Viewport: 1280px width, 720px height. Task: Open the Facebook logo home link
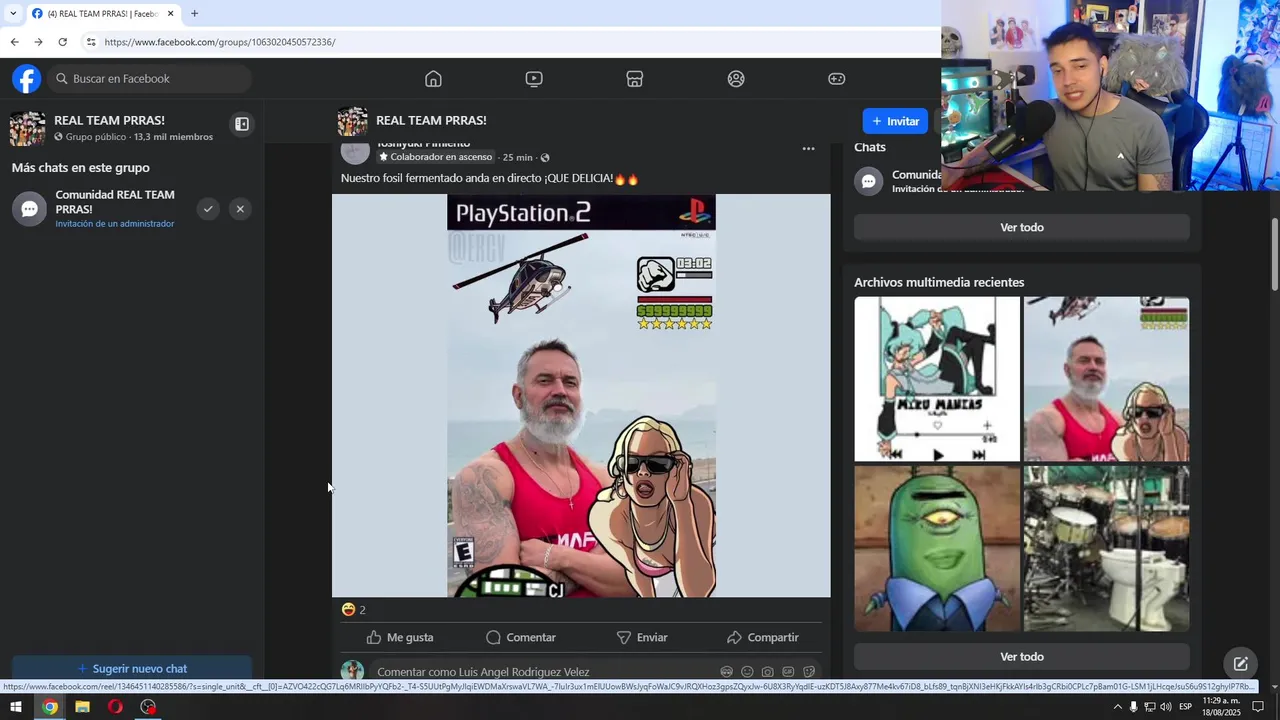coord(27,79)
